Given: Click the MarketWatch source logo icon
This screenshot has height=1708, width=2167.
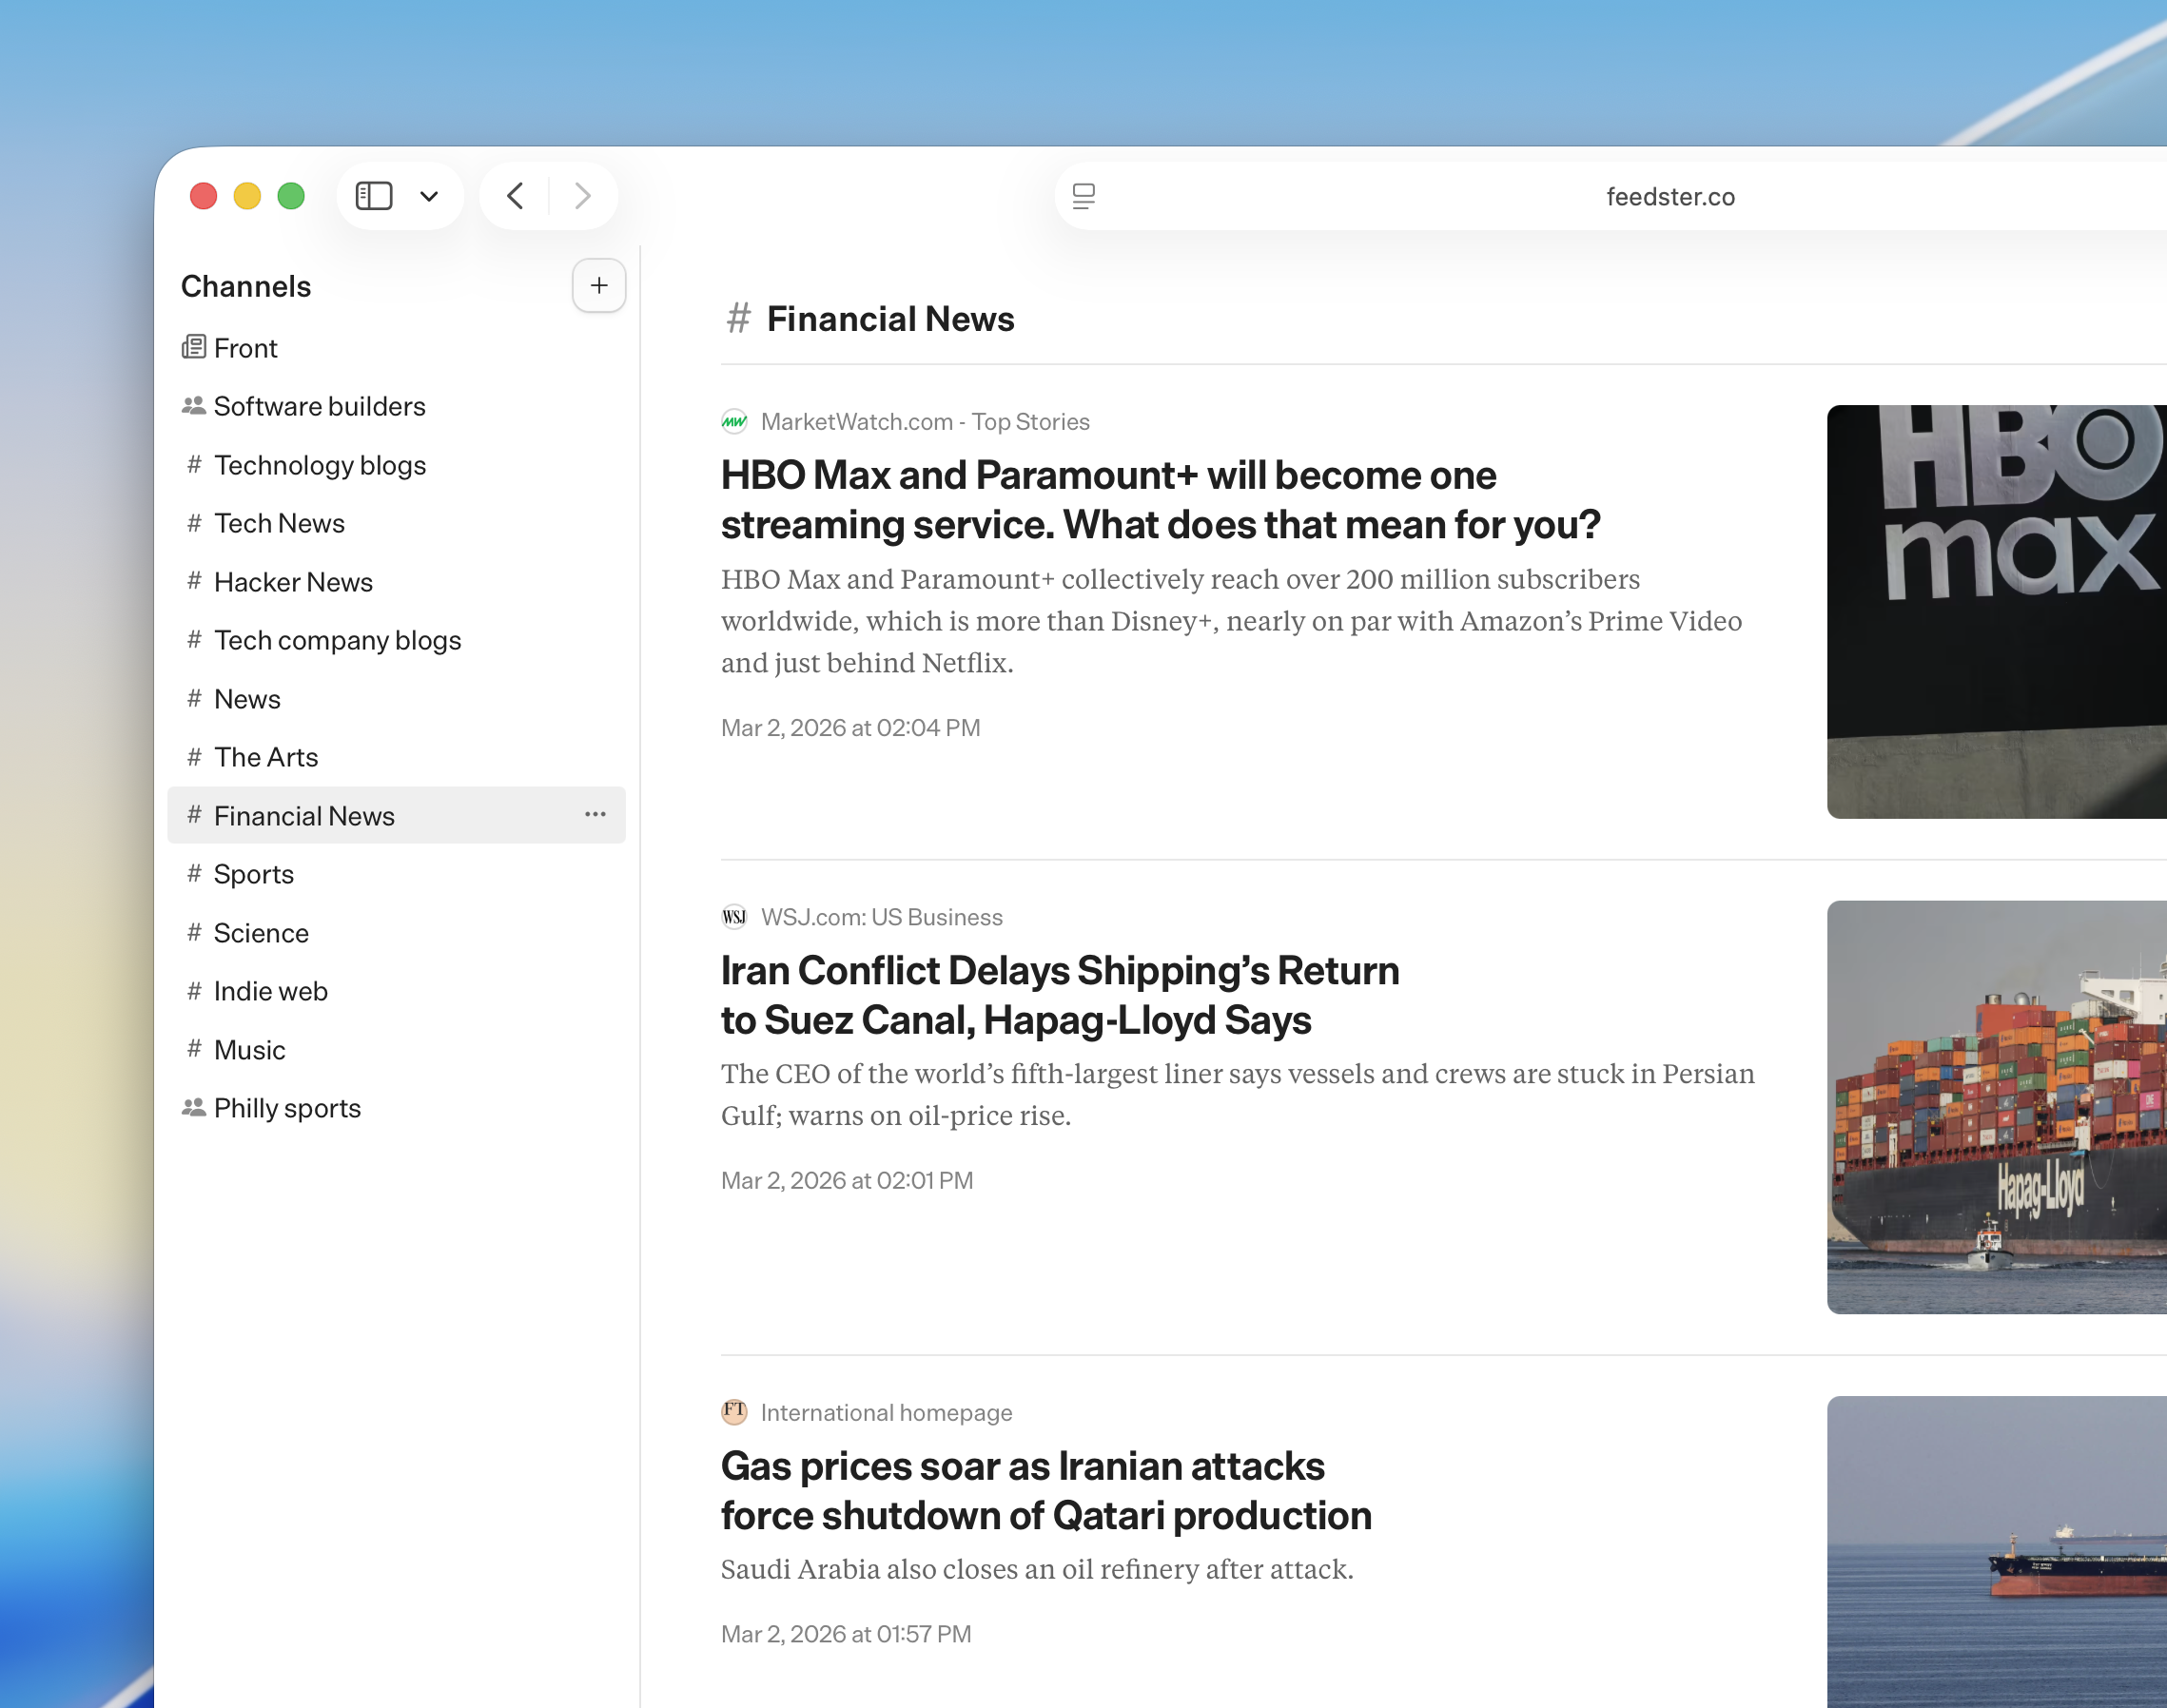Looking at the screenshot, I should 734,422.
